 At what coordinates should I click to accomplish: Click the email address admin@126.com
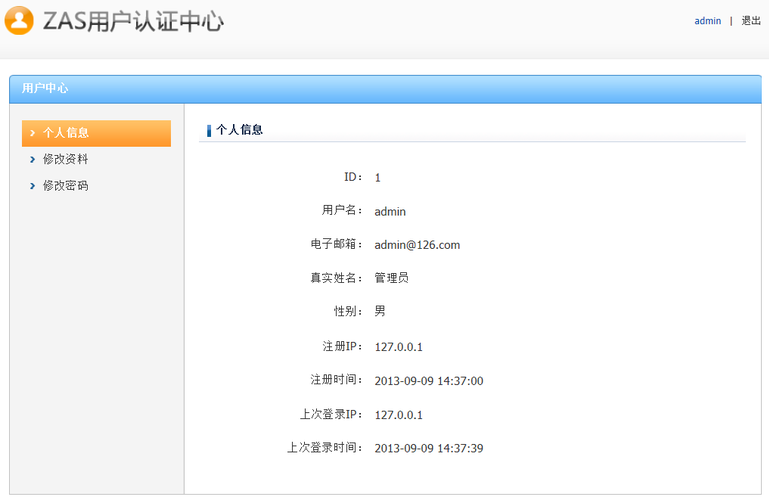pyautogui.click(x=417, y=245)
